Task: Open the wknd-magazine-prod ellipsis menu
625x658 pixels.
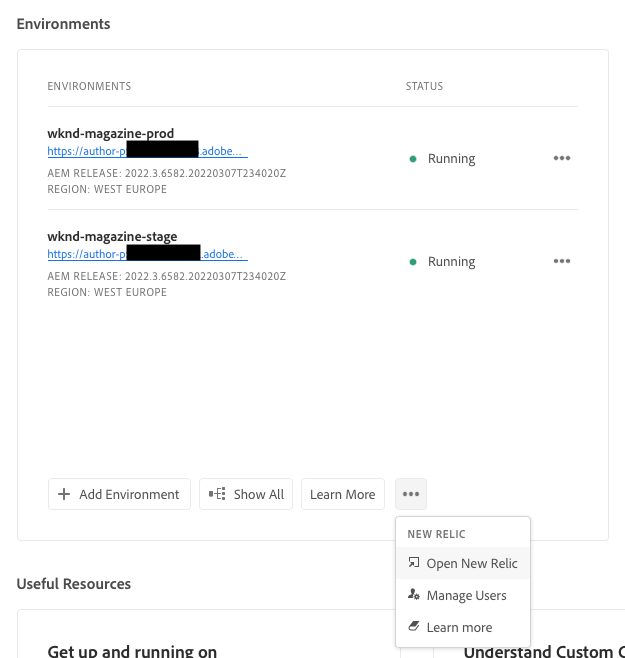Action: [x=562, y=158]
